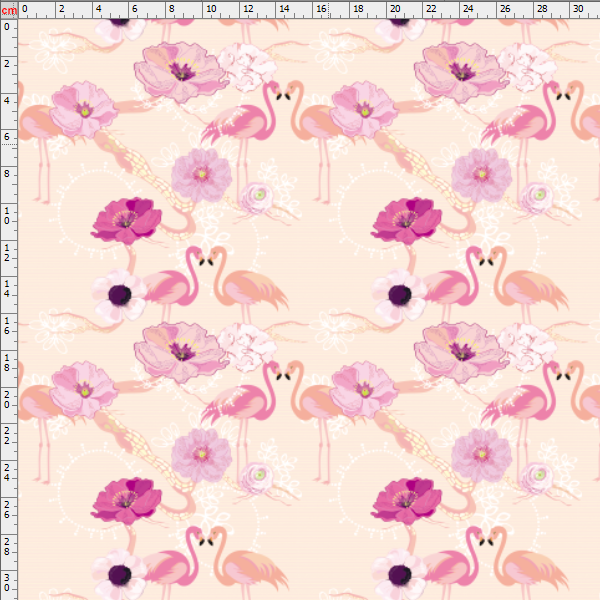
Task: Click the 30 mark on the vertical ruler
Action: pos(7,583)
